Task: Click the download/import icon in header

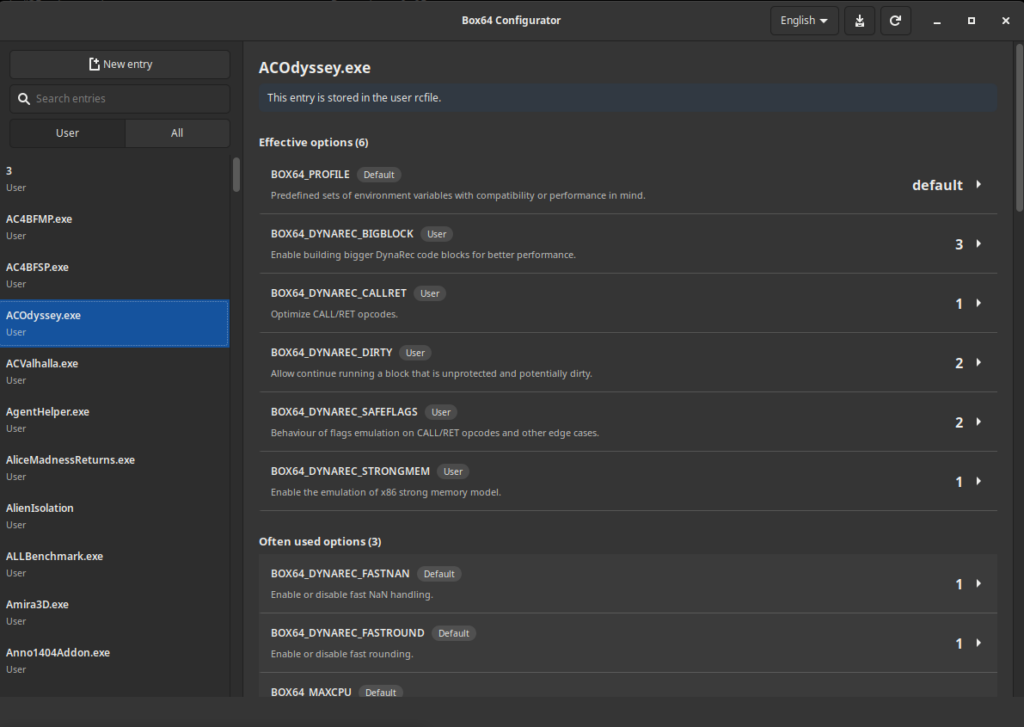Action: pyautogui.click(x=859, y=21)
